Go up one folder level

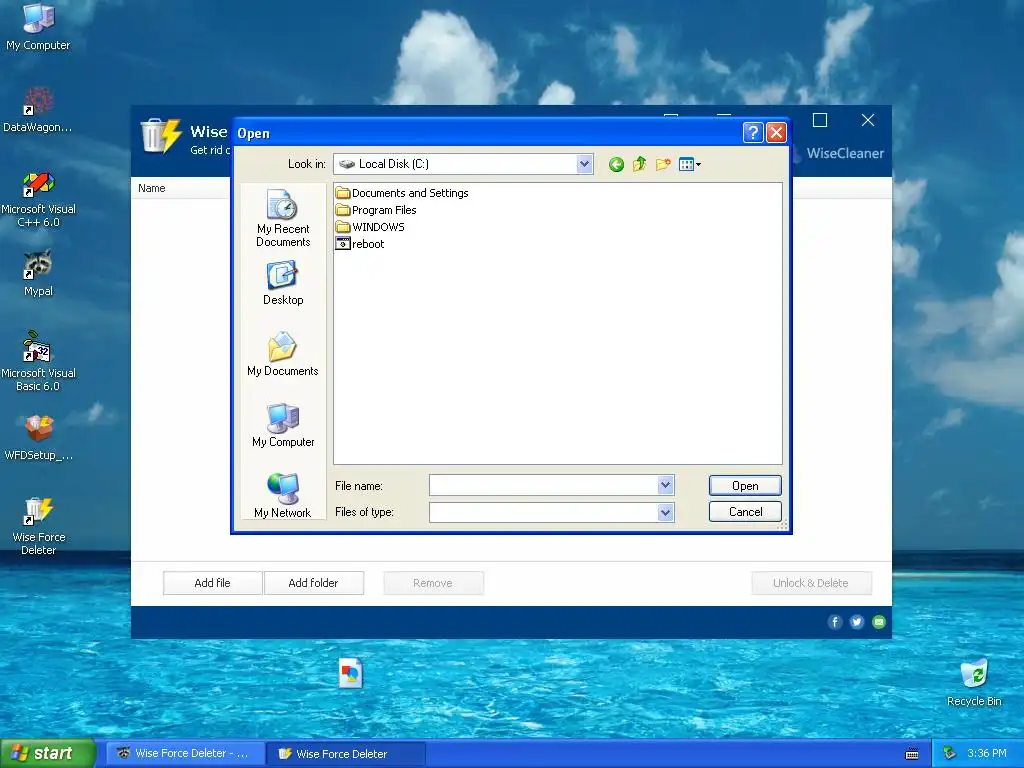[639, 165]
